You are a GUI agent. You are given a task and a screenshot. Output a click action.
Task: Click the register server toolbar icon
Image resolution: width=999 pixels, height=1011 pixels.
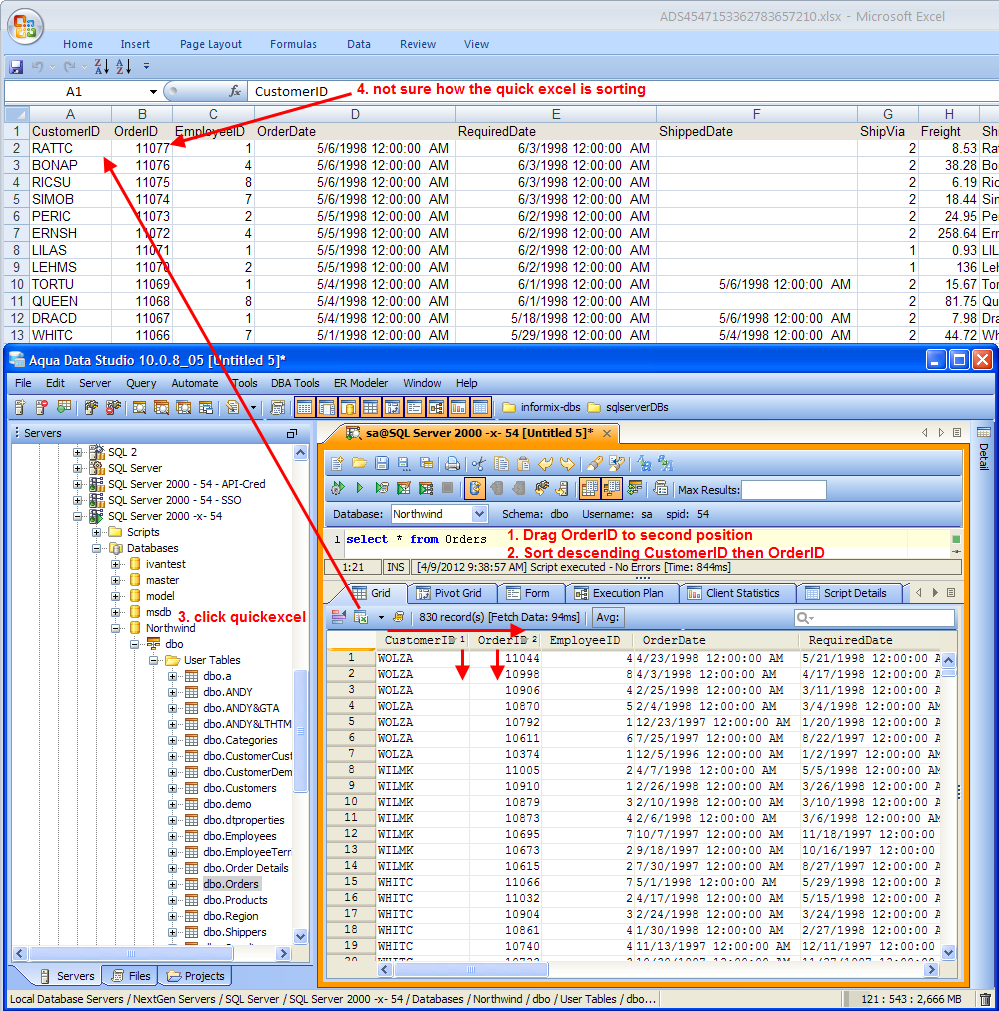coord(21,407)
